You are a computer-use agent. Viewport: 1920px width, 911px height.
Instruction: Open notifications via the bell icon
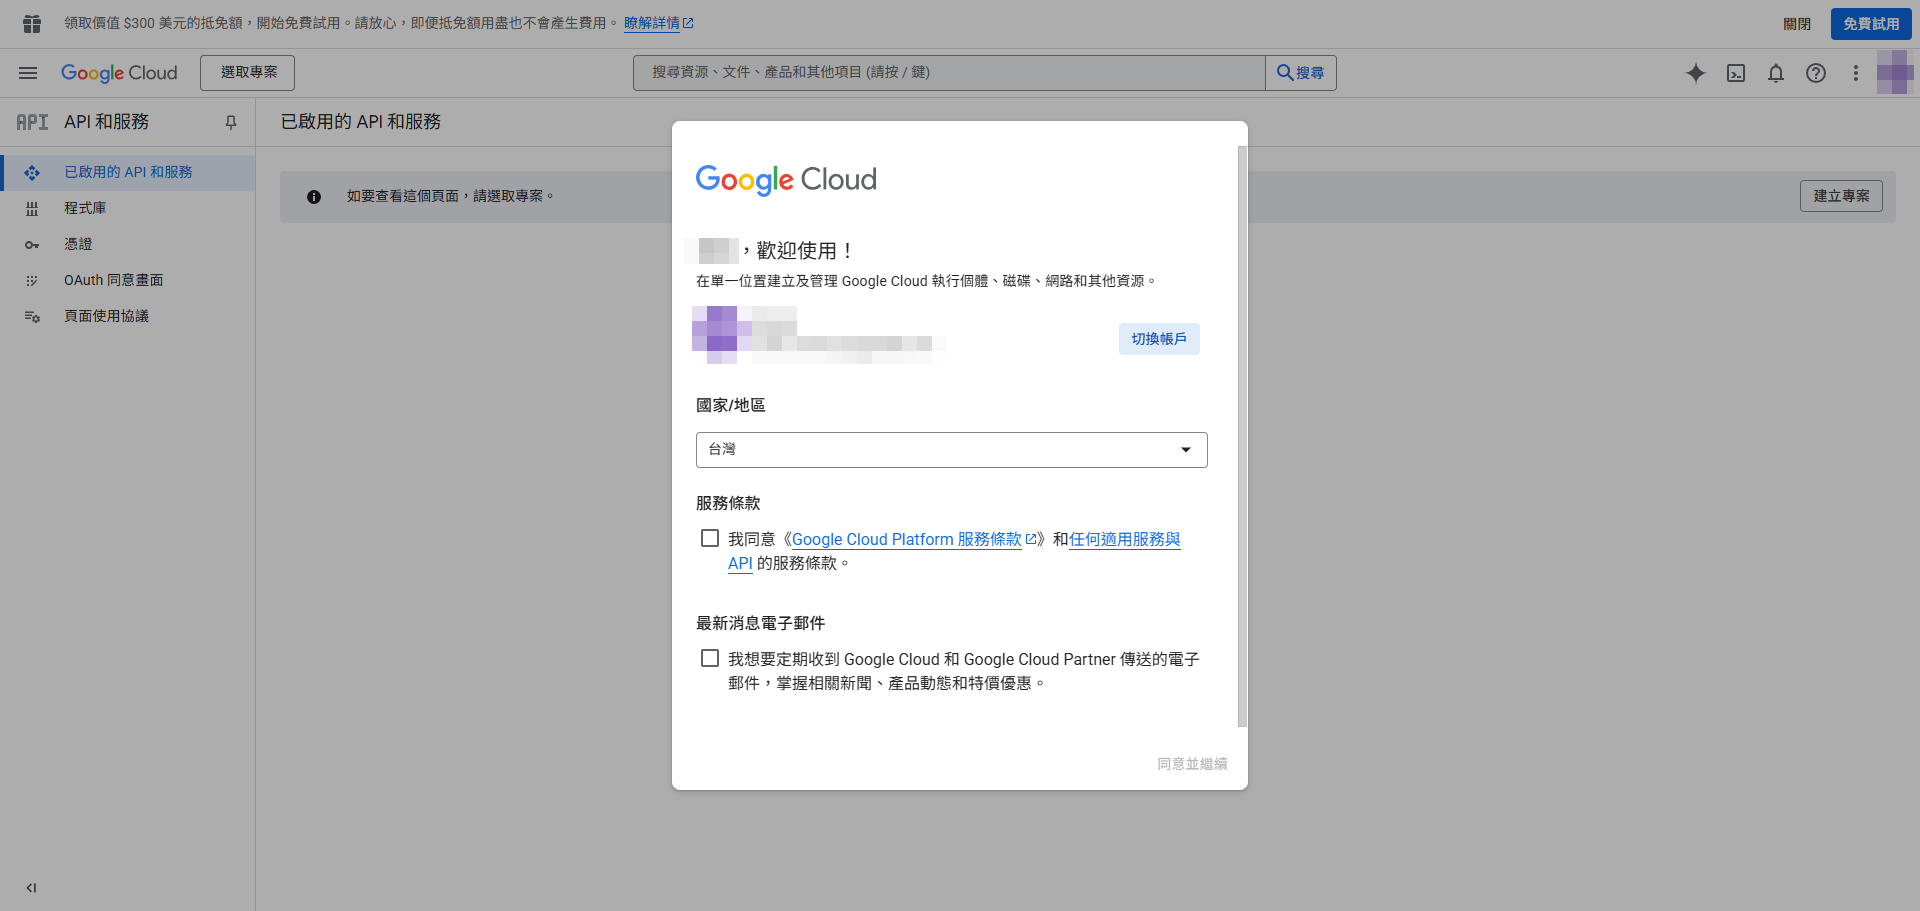tap(1776, 73)
